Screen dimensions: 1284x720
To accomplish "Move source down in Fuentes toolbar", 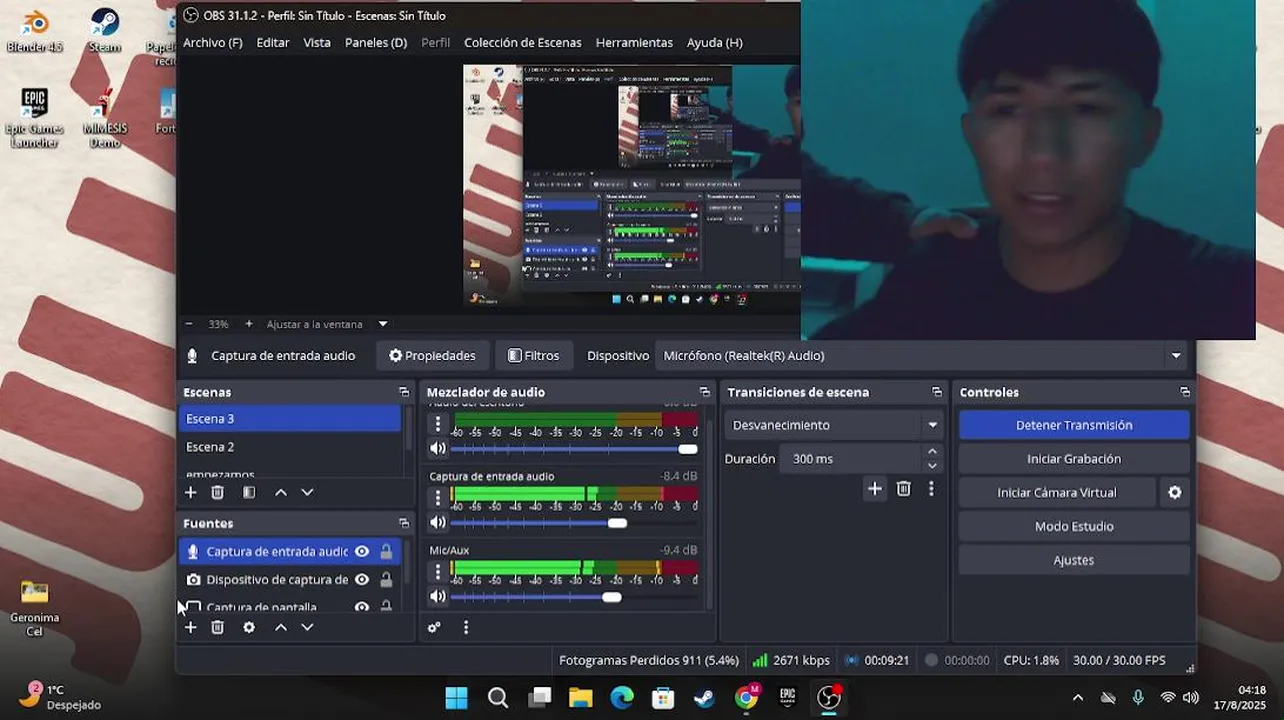I will click(x=307, y=627).
